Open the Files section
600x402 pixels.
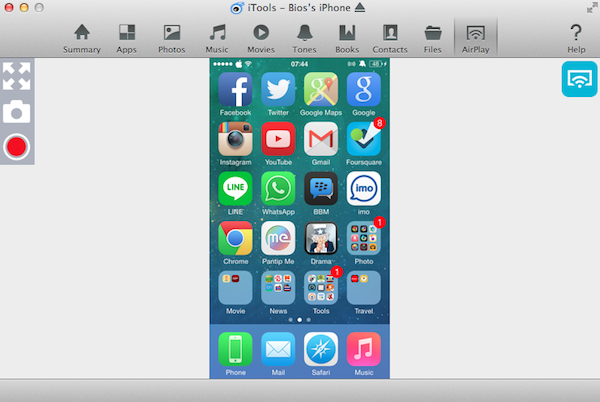(x=433, y=39)
